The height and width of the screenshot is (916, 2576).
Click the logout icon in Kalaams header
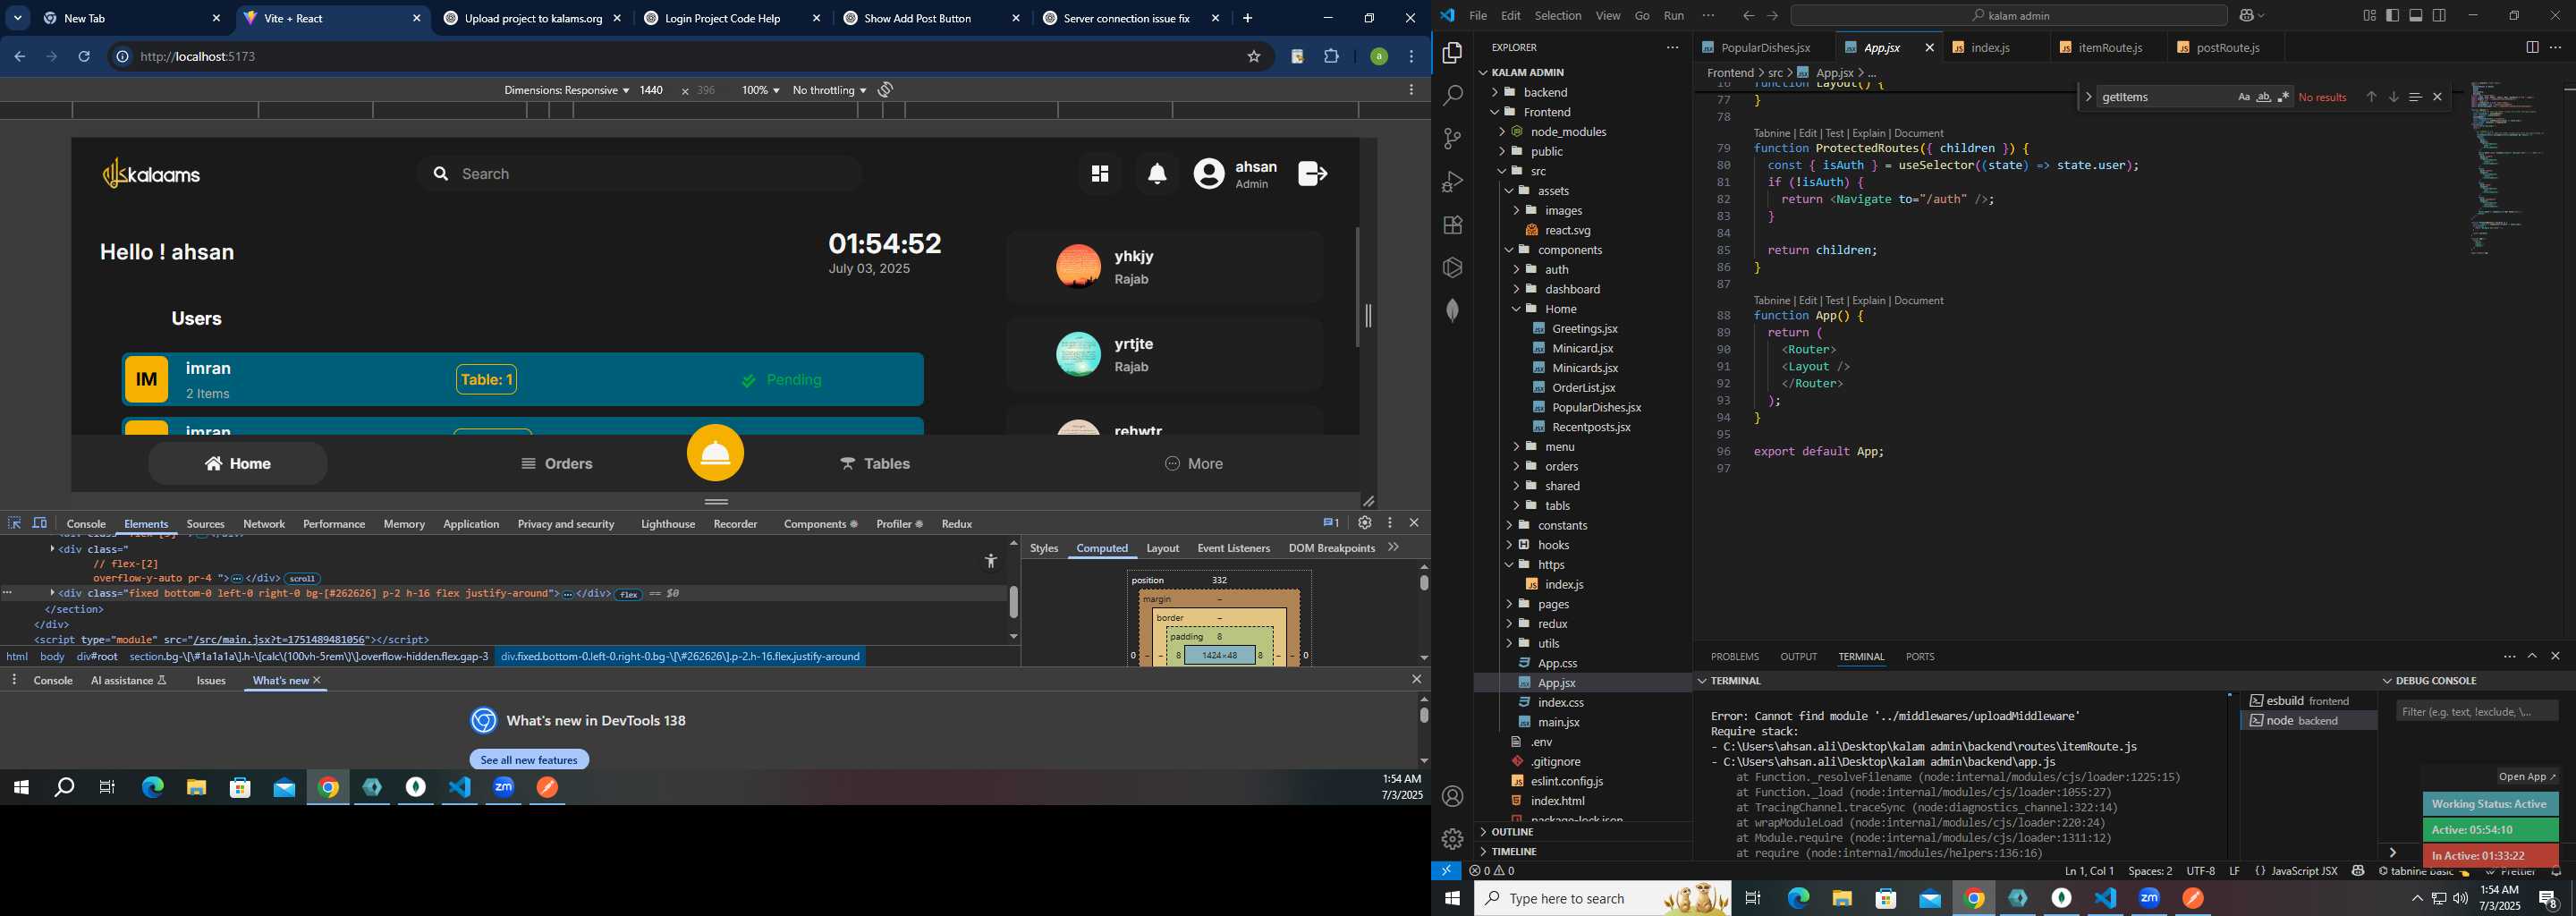tap(1312, 174)
